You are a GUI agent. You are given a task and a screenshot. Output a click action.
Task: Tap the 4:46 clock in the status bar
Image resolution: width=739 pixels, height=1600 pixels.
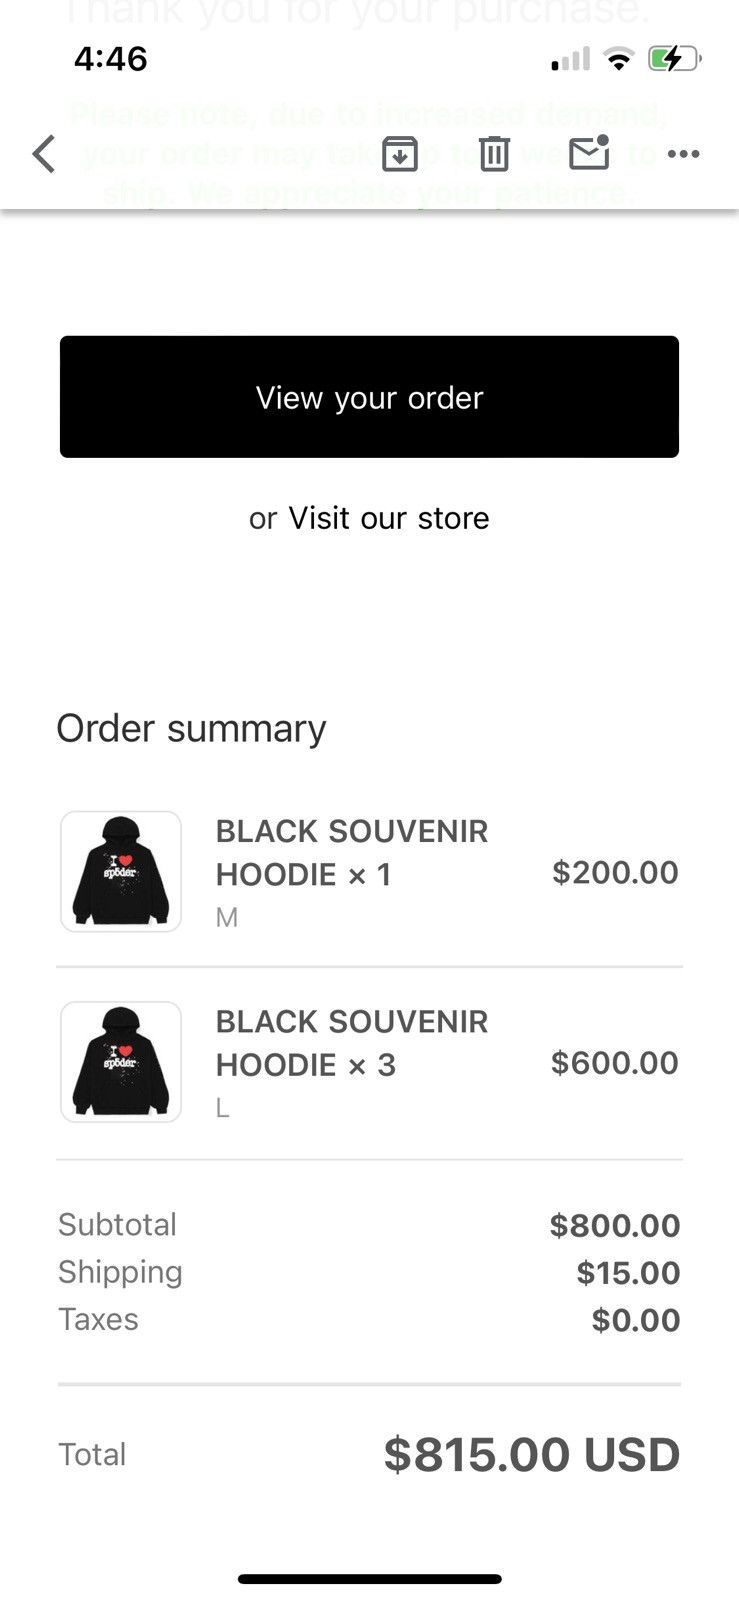(111, 59)
